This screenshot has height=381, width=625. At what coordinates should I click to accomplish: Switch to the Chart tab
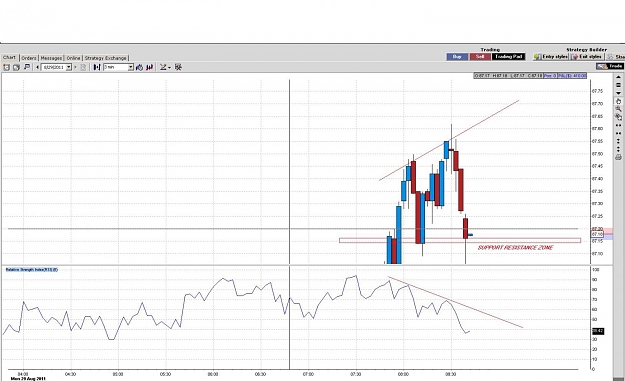click(9, 57)
